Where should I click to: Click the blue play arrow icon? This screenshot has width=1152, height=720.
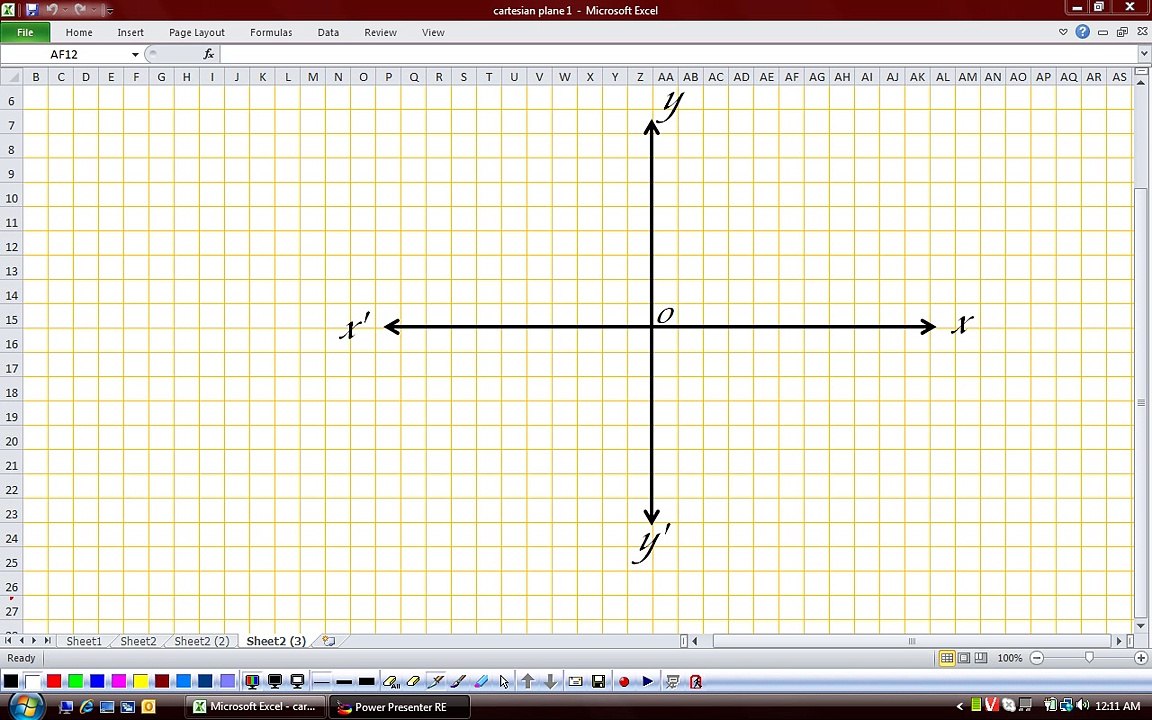(647, 682)
